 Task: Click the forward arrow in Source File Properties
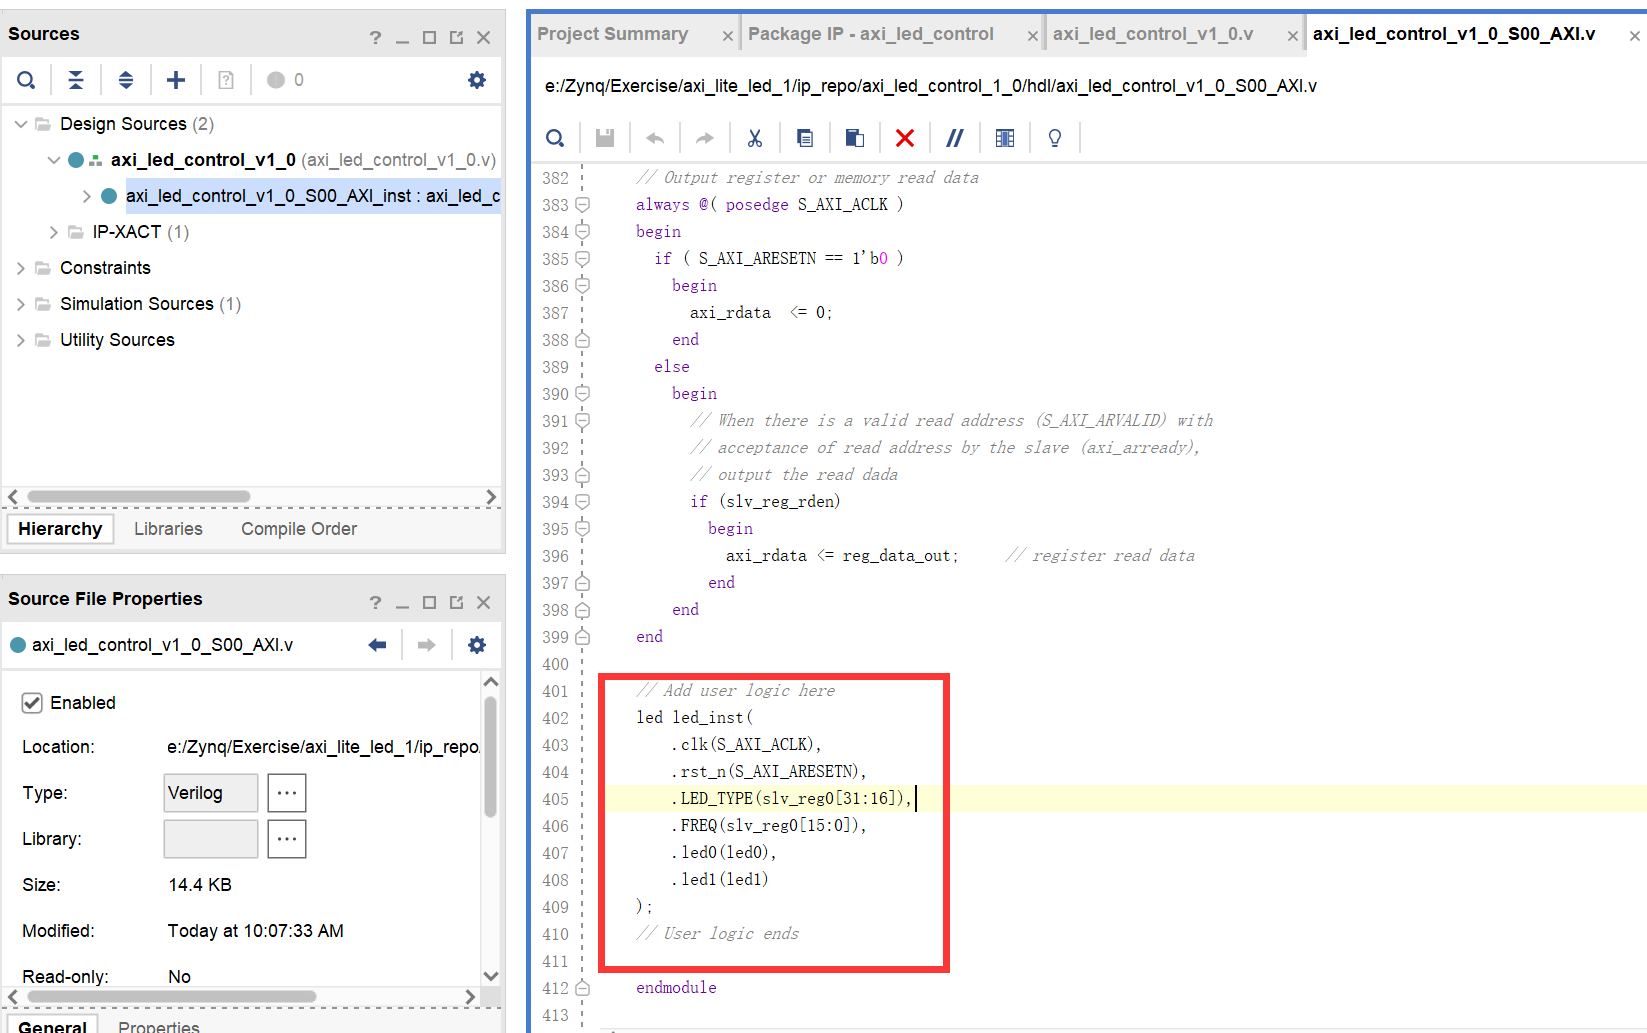tap(427, 645)
